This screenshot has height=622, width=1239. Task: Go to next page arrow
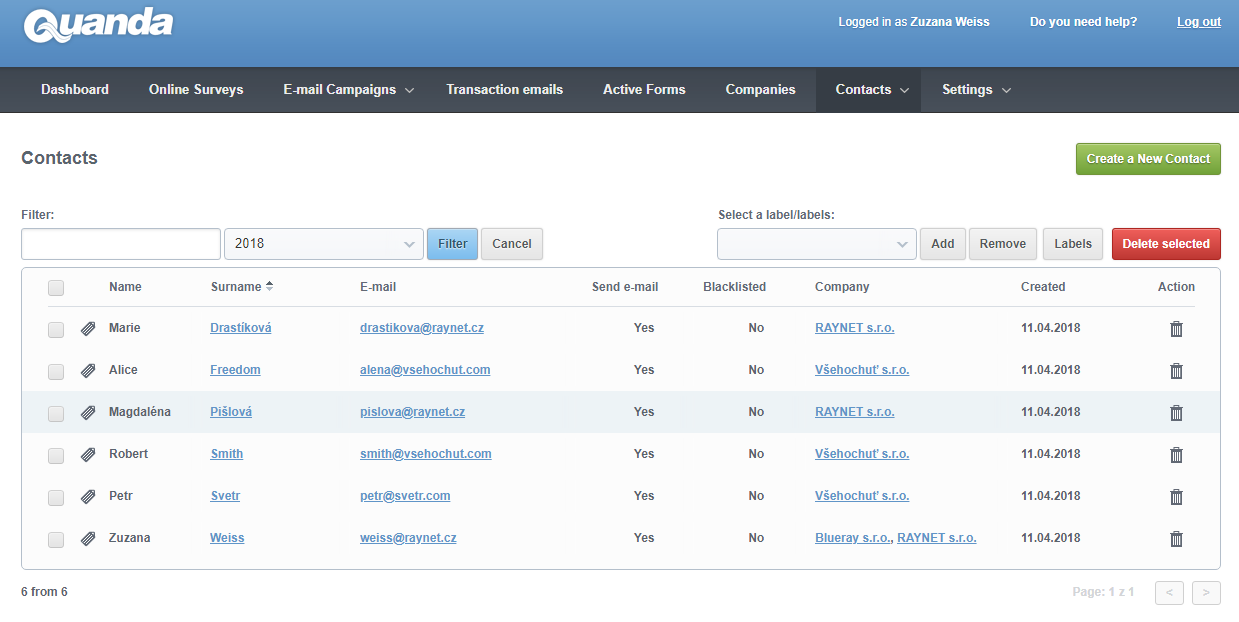[x=1206, y=593]
